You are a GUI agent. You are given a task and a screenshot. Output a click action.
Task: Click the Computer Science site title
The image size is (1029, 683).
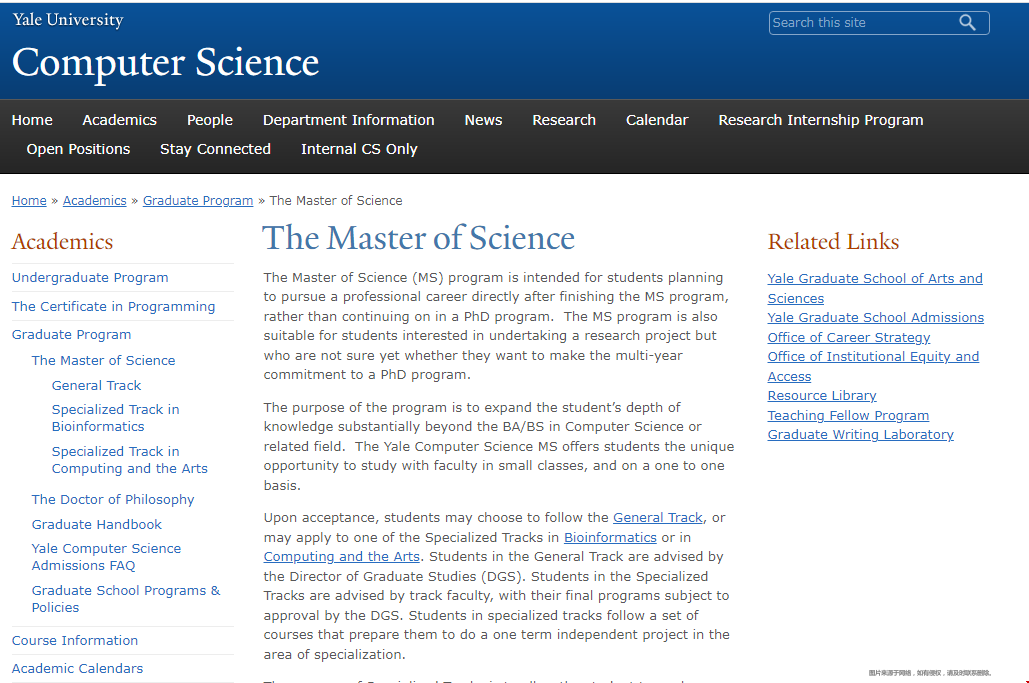tap(166, 62)
